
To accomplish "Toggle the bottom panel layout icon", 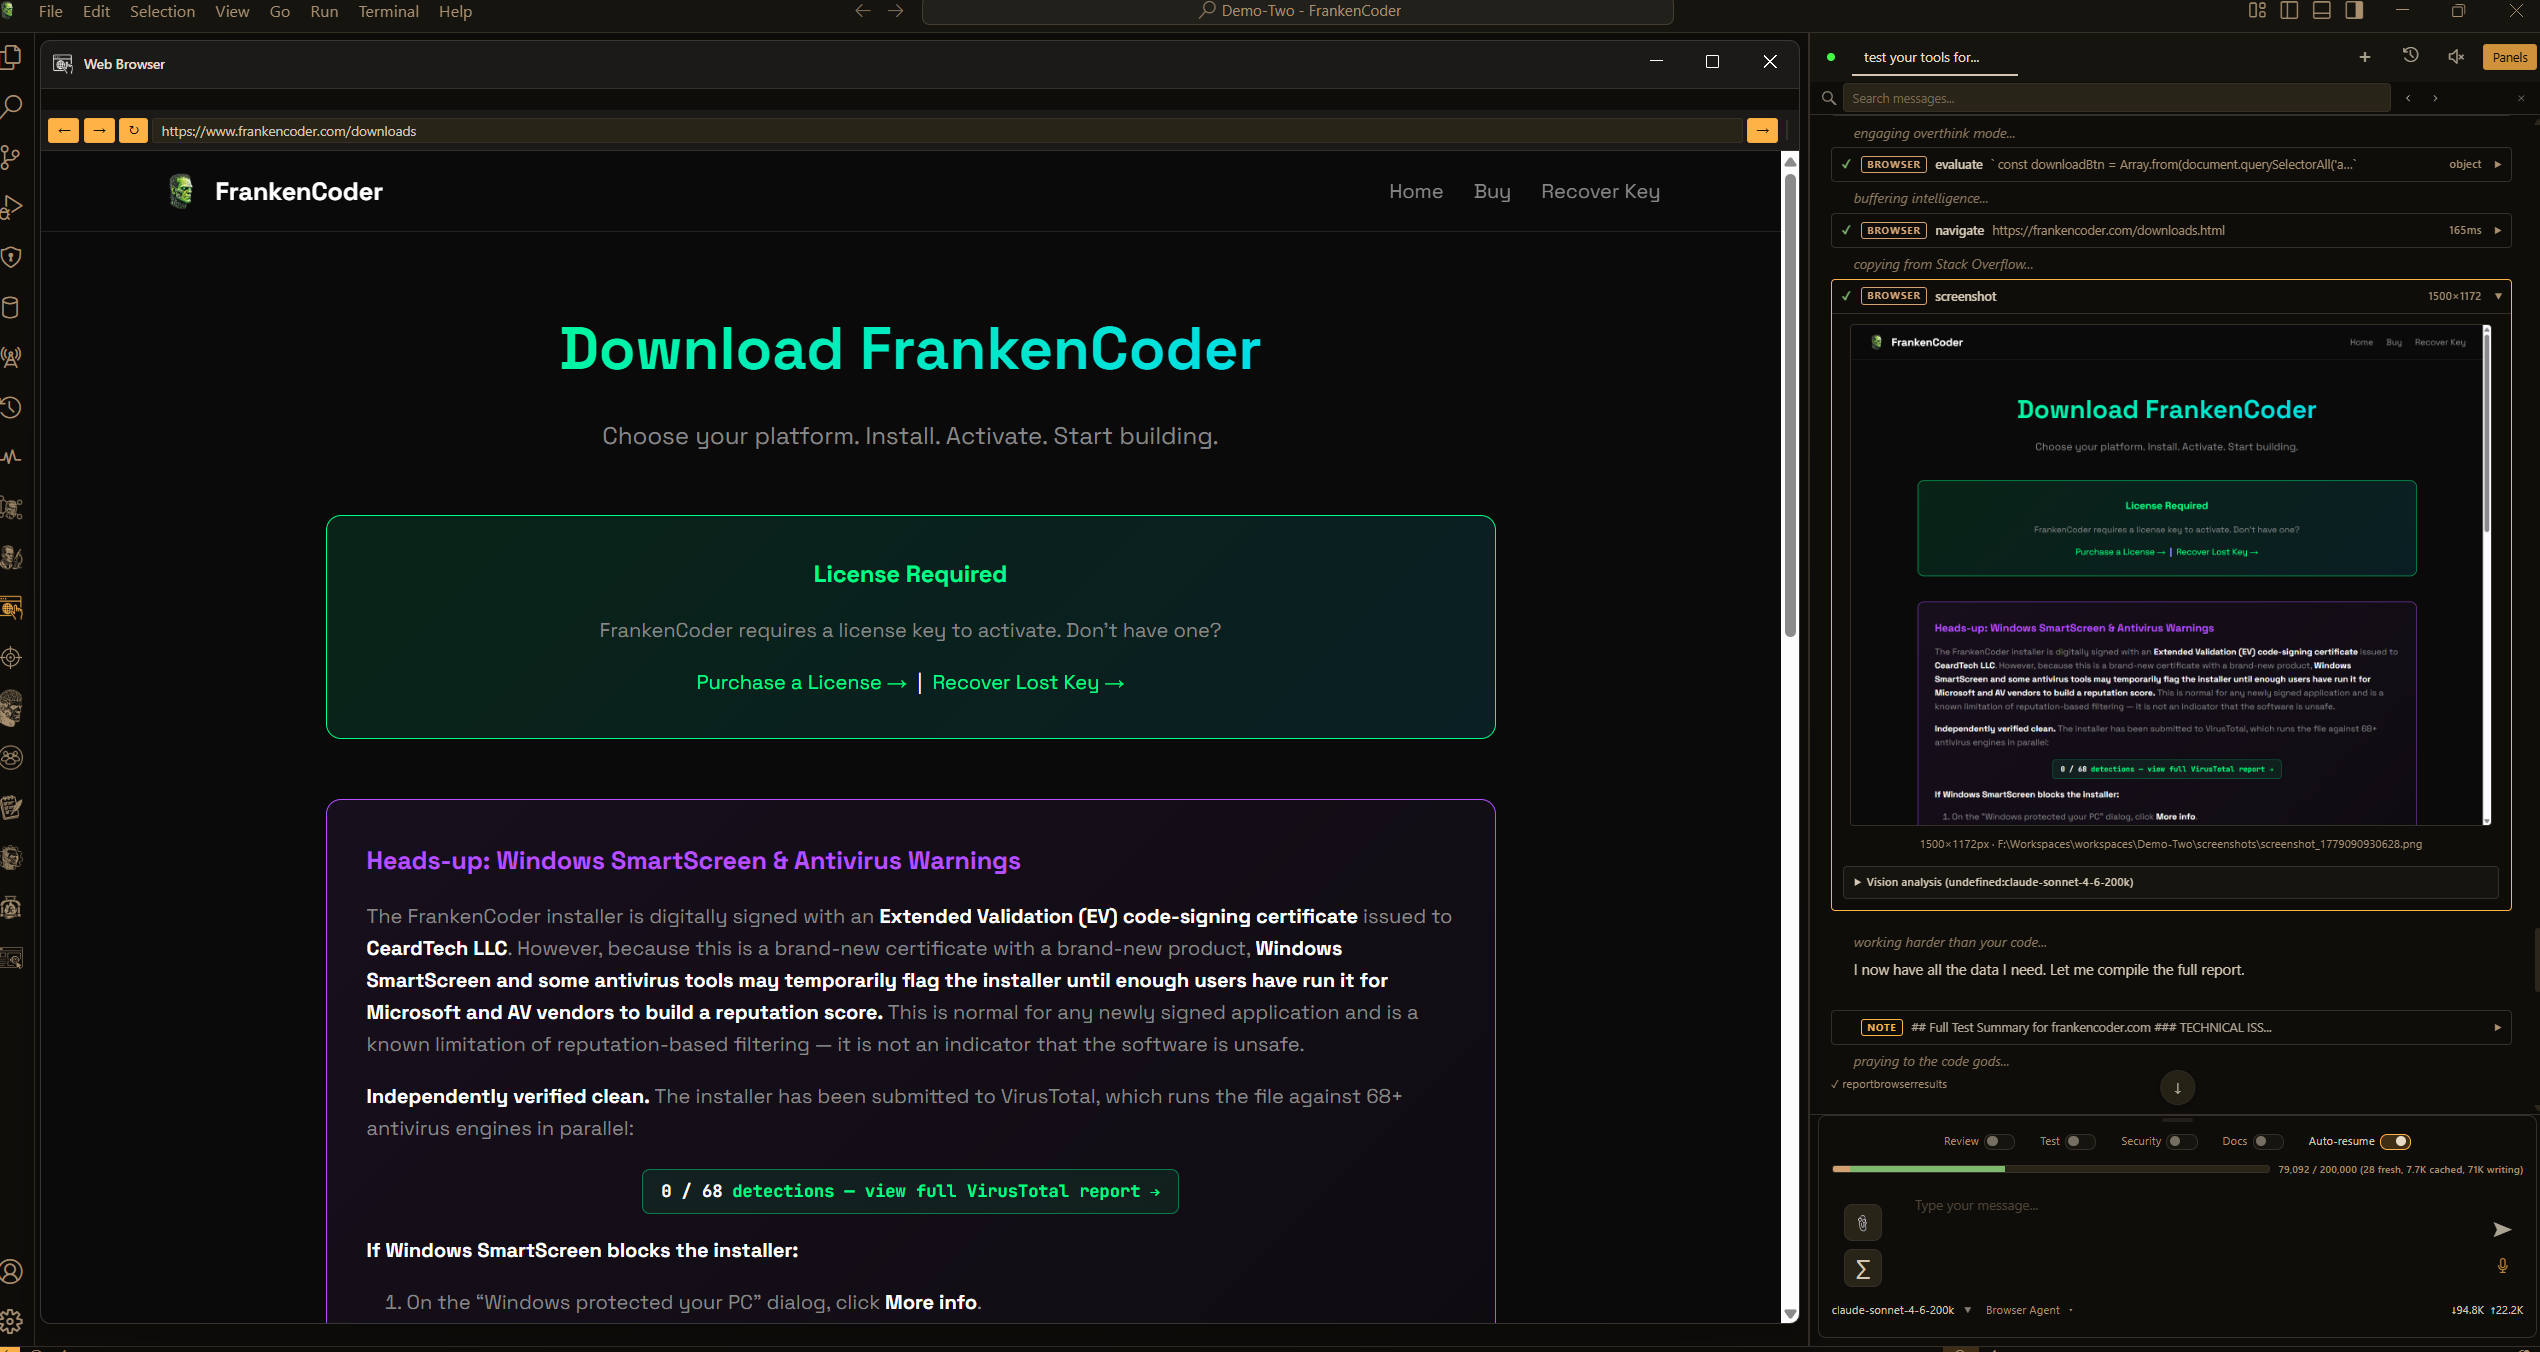I will pos(2322,11).
